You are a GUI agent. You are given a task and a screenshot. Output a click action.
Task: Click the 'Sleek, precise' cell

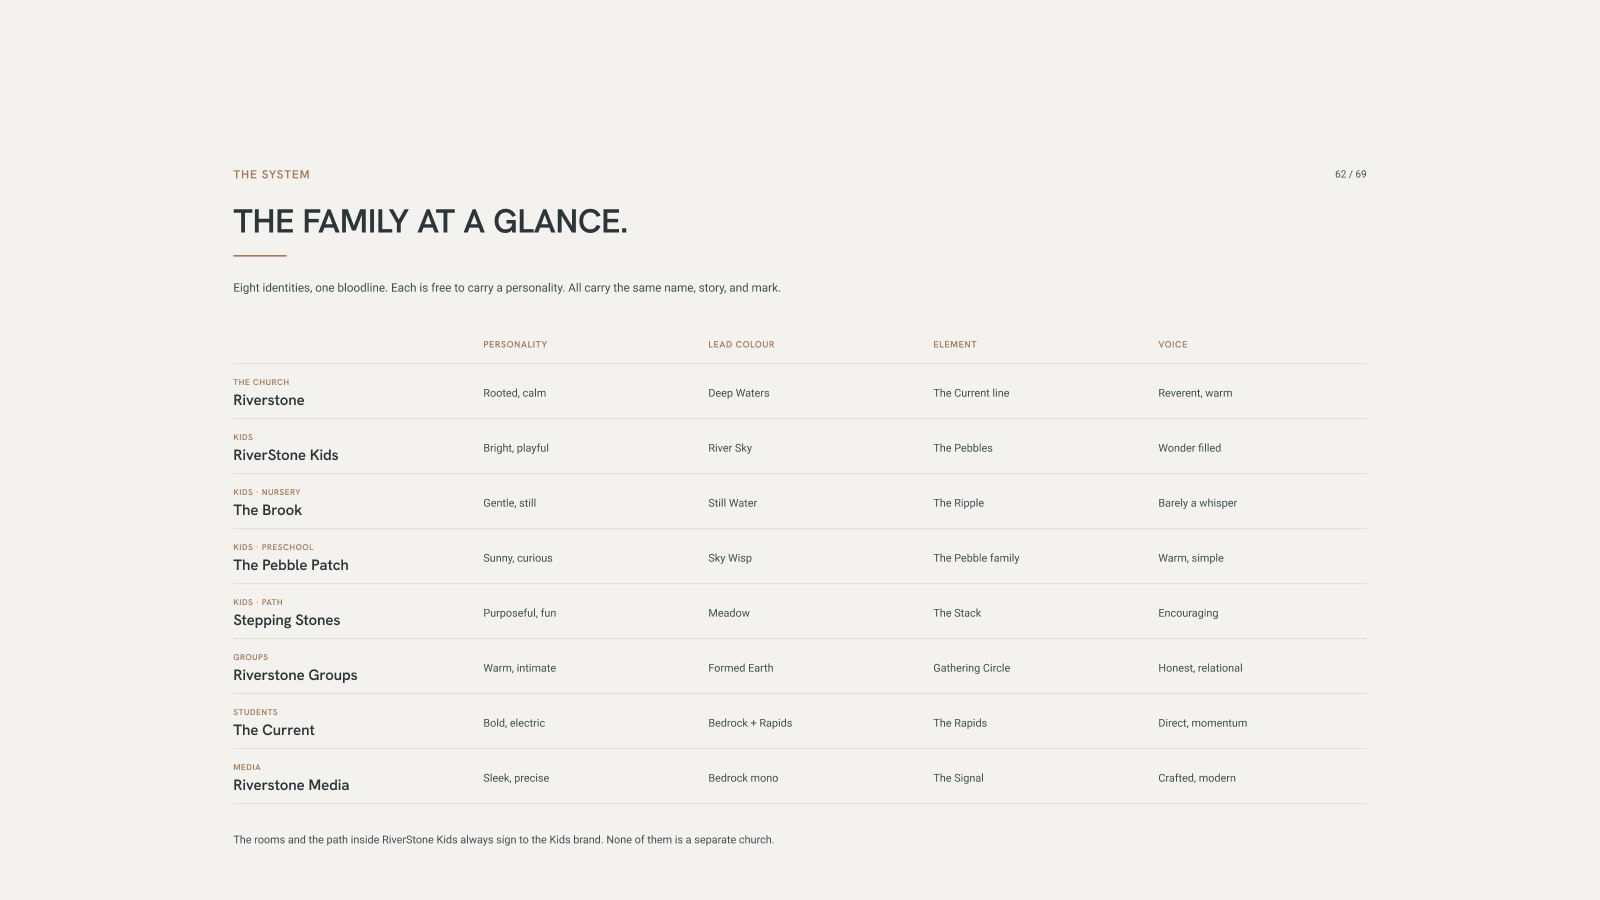tap(516, 778)
